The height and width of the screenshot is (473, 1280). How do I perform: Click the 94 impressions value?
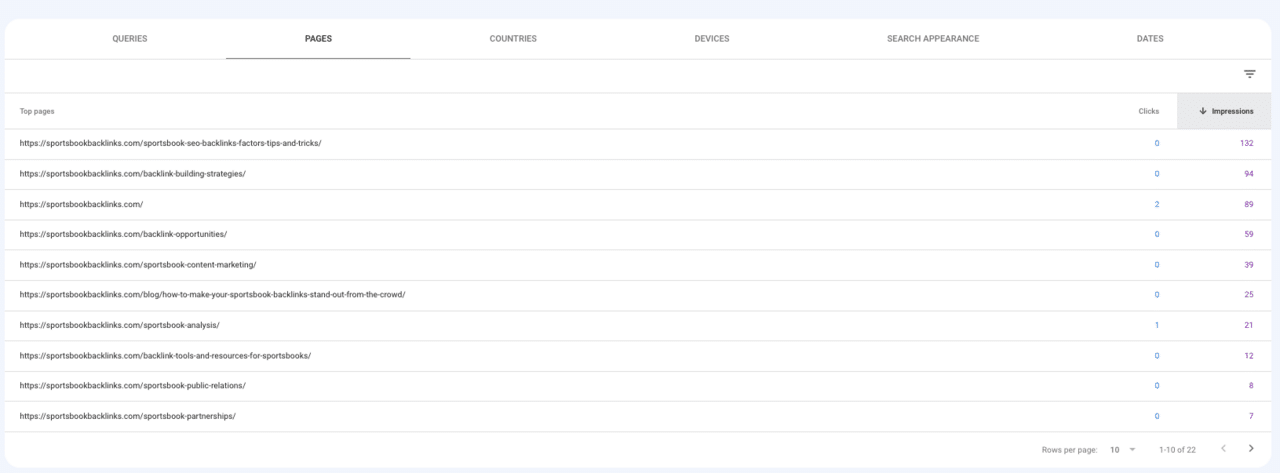pyautogui.click(x=1249, y=174)
